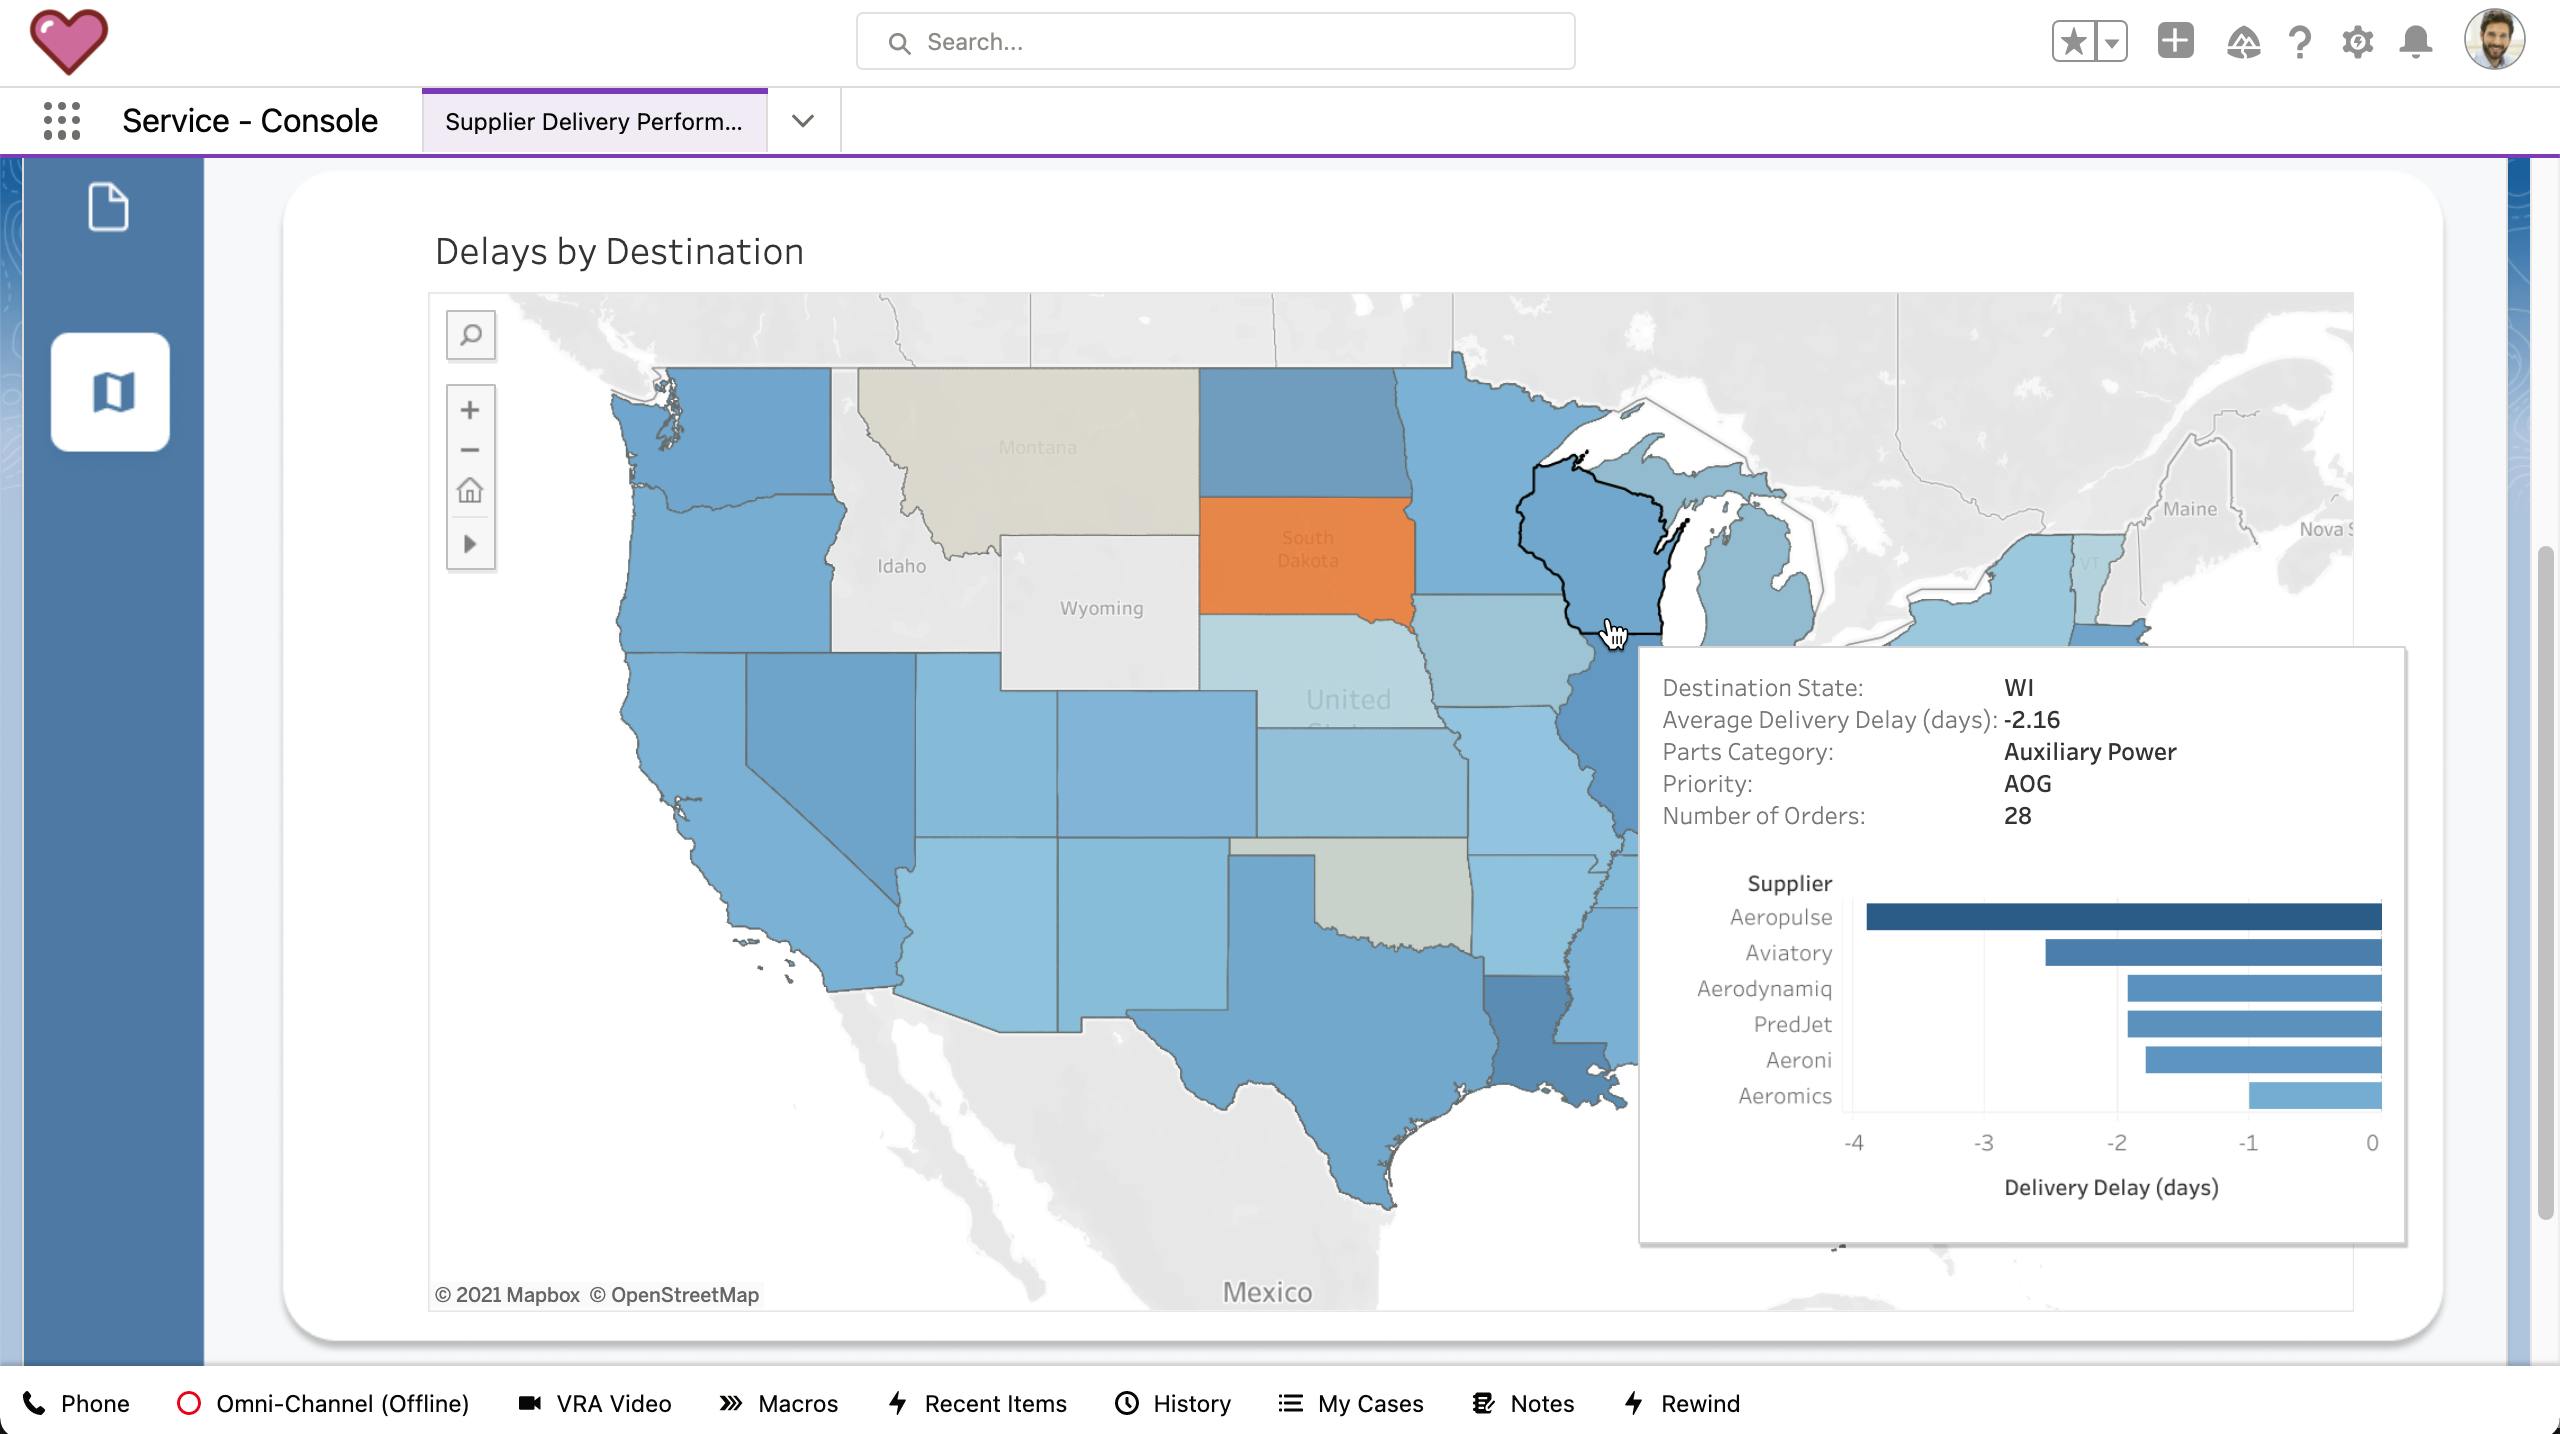Reset the map view with the home icon

pos(470,491)
